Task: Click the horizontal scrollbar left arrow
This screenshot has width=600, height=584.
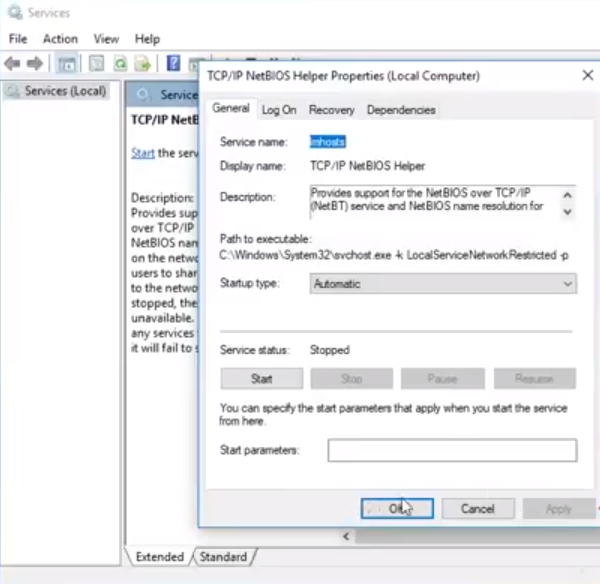Action: point(346,536)
